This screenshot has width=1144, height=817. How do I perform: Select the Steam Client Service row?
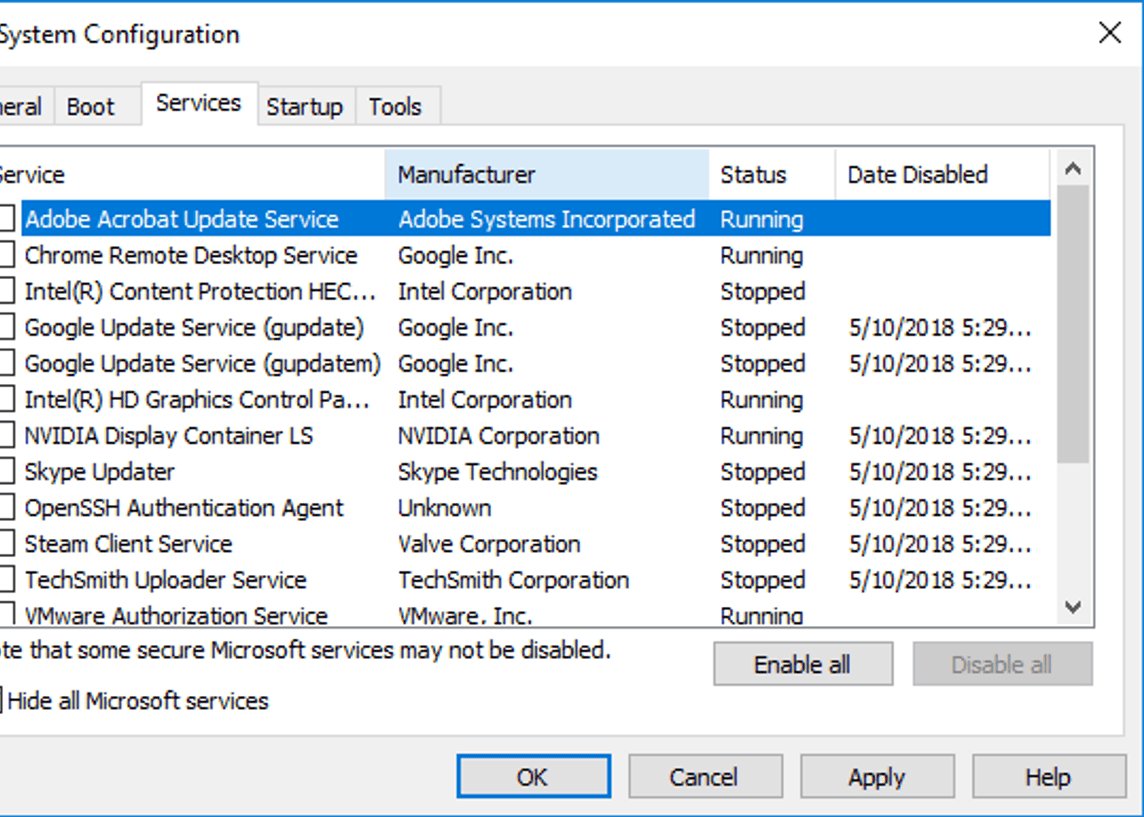coord(525,544)
